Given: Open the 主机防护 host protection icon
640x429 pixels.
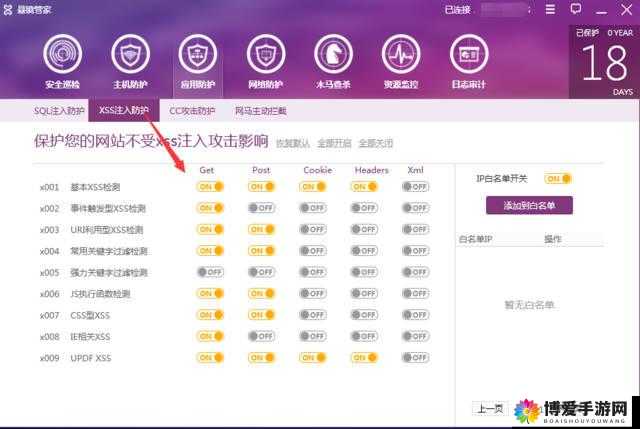Looking at the screenshot, I should [x=130, y=54].
